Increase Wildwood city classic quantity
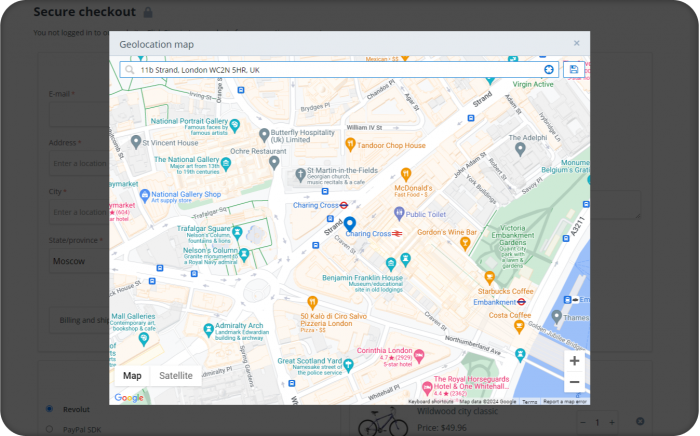700x436 pixels. pyautogui.click(x=612, y=422)
